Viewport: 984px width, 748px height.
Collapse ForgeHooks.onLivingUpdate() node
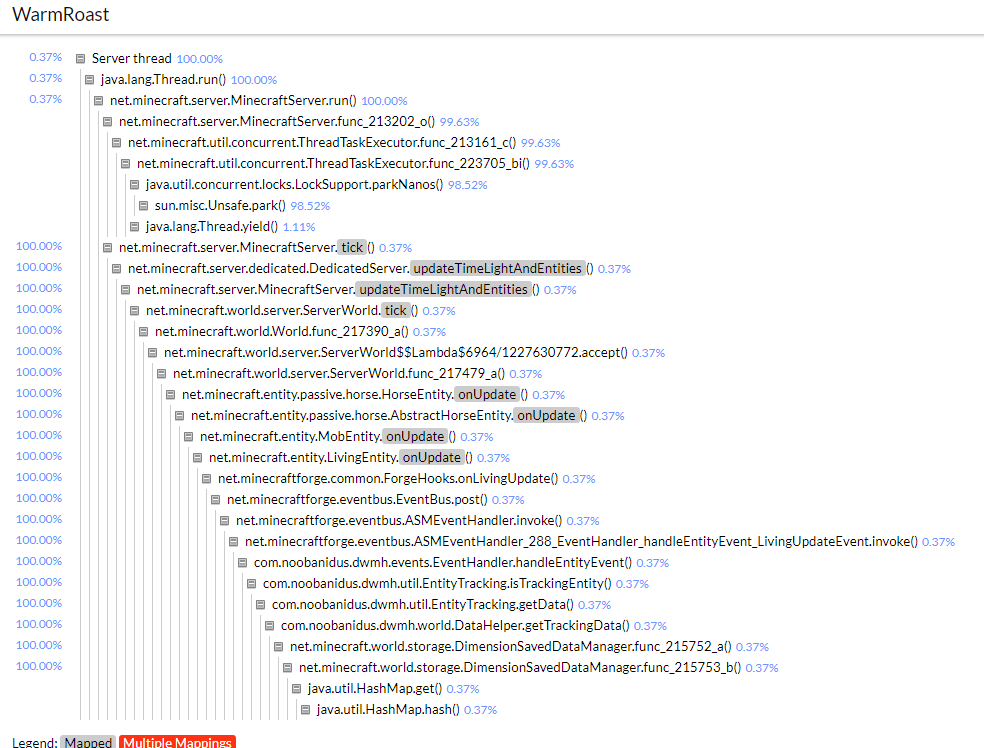point(206,479)
